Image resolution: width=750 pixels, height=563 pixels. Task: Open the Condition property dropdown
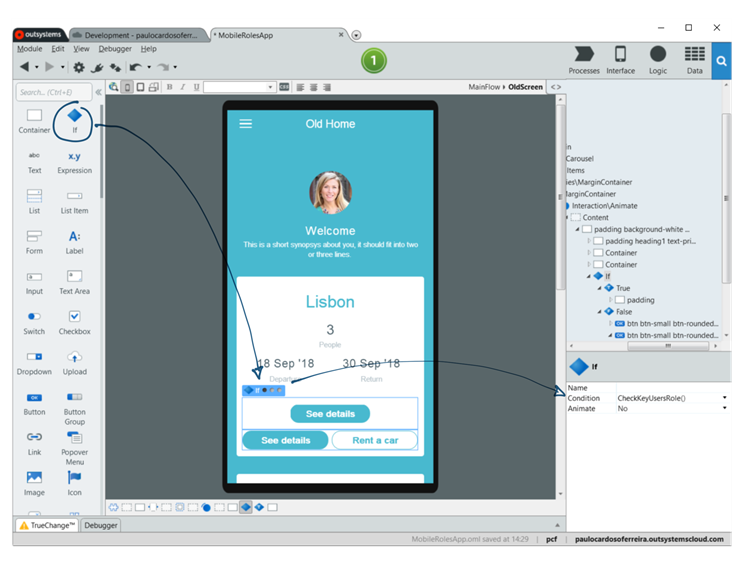tap(724, 398)
